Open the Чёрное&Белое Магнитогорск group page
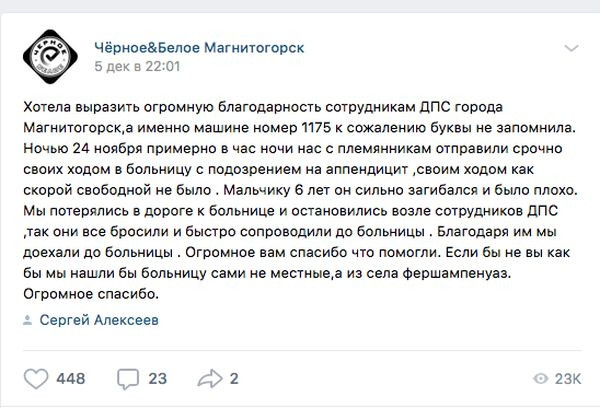Screen dimensions: 600x408 (x=199, y=48)
